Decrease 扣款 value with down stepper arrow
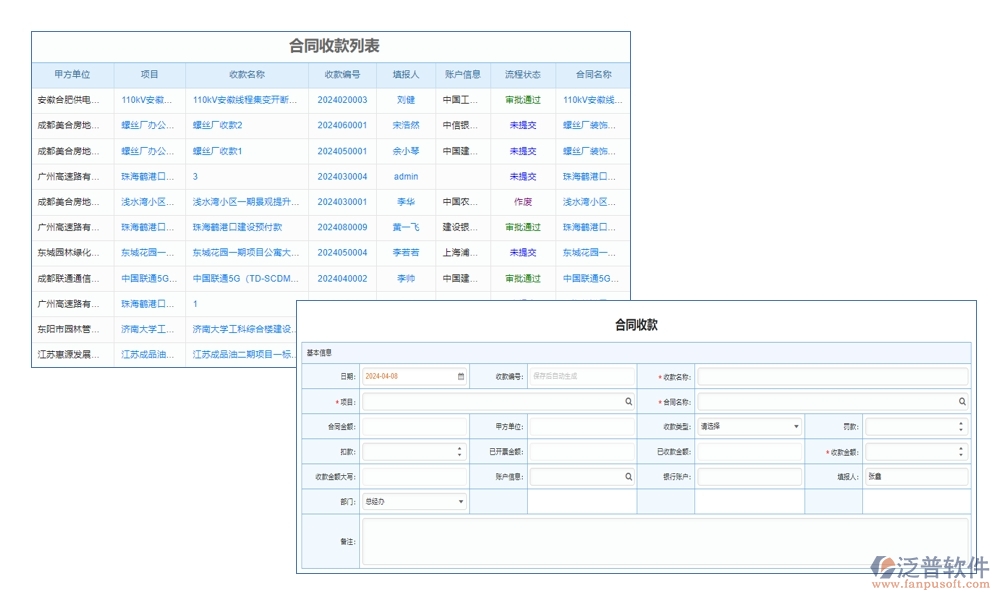This screenshot has width=1000, height=600. [461, 455]
